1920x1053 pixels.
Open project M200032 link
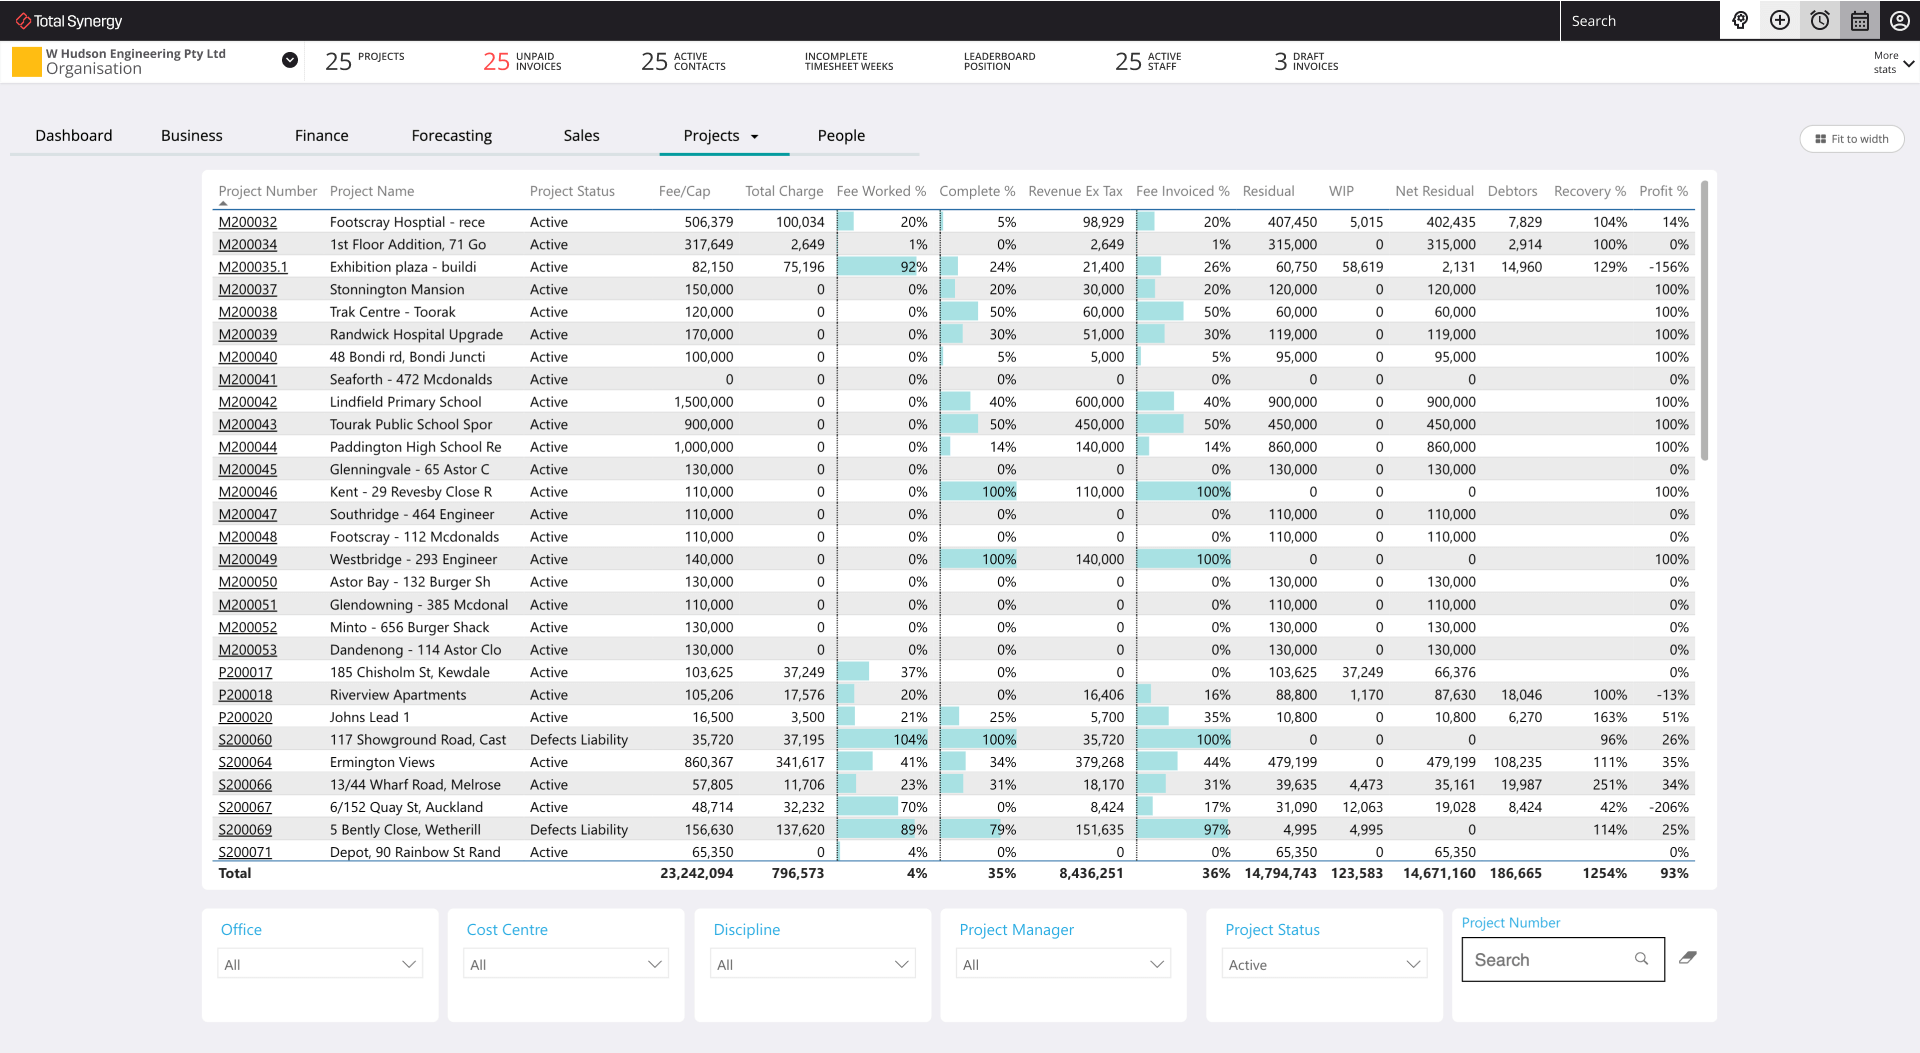[247, 221]
